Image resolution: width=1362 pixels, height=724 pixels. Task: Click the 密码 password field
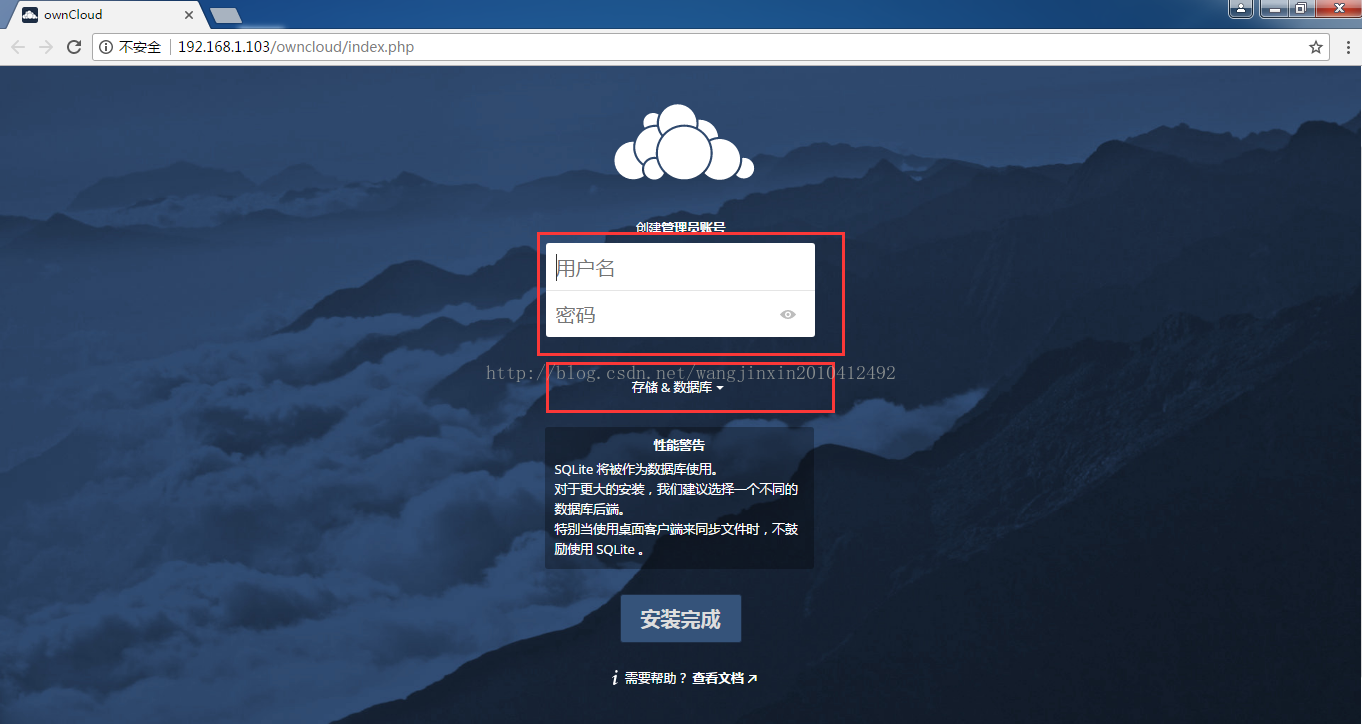coord(680,314)
